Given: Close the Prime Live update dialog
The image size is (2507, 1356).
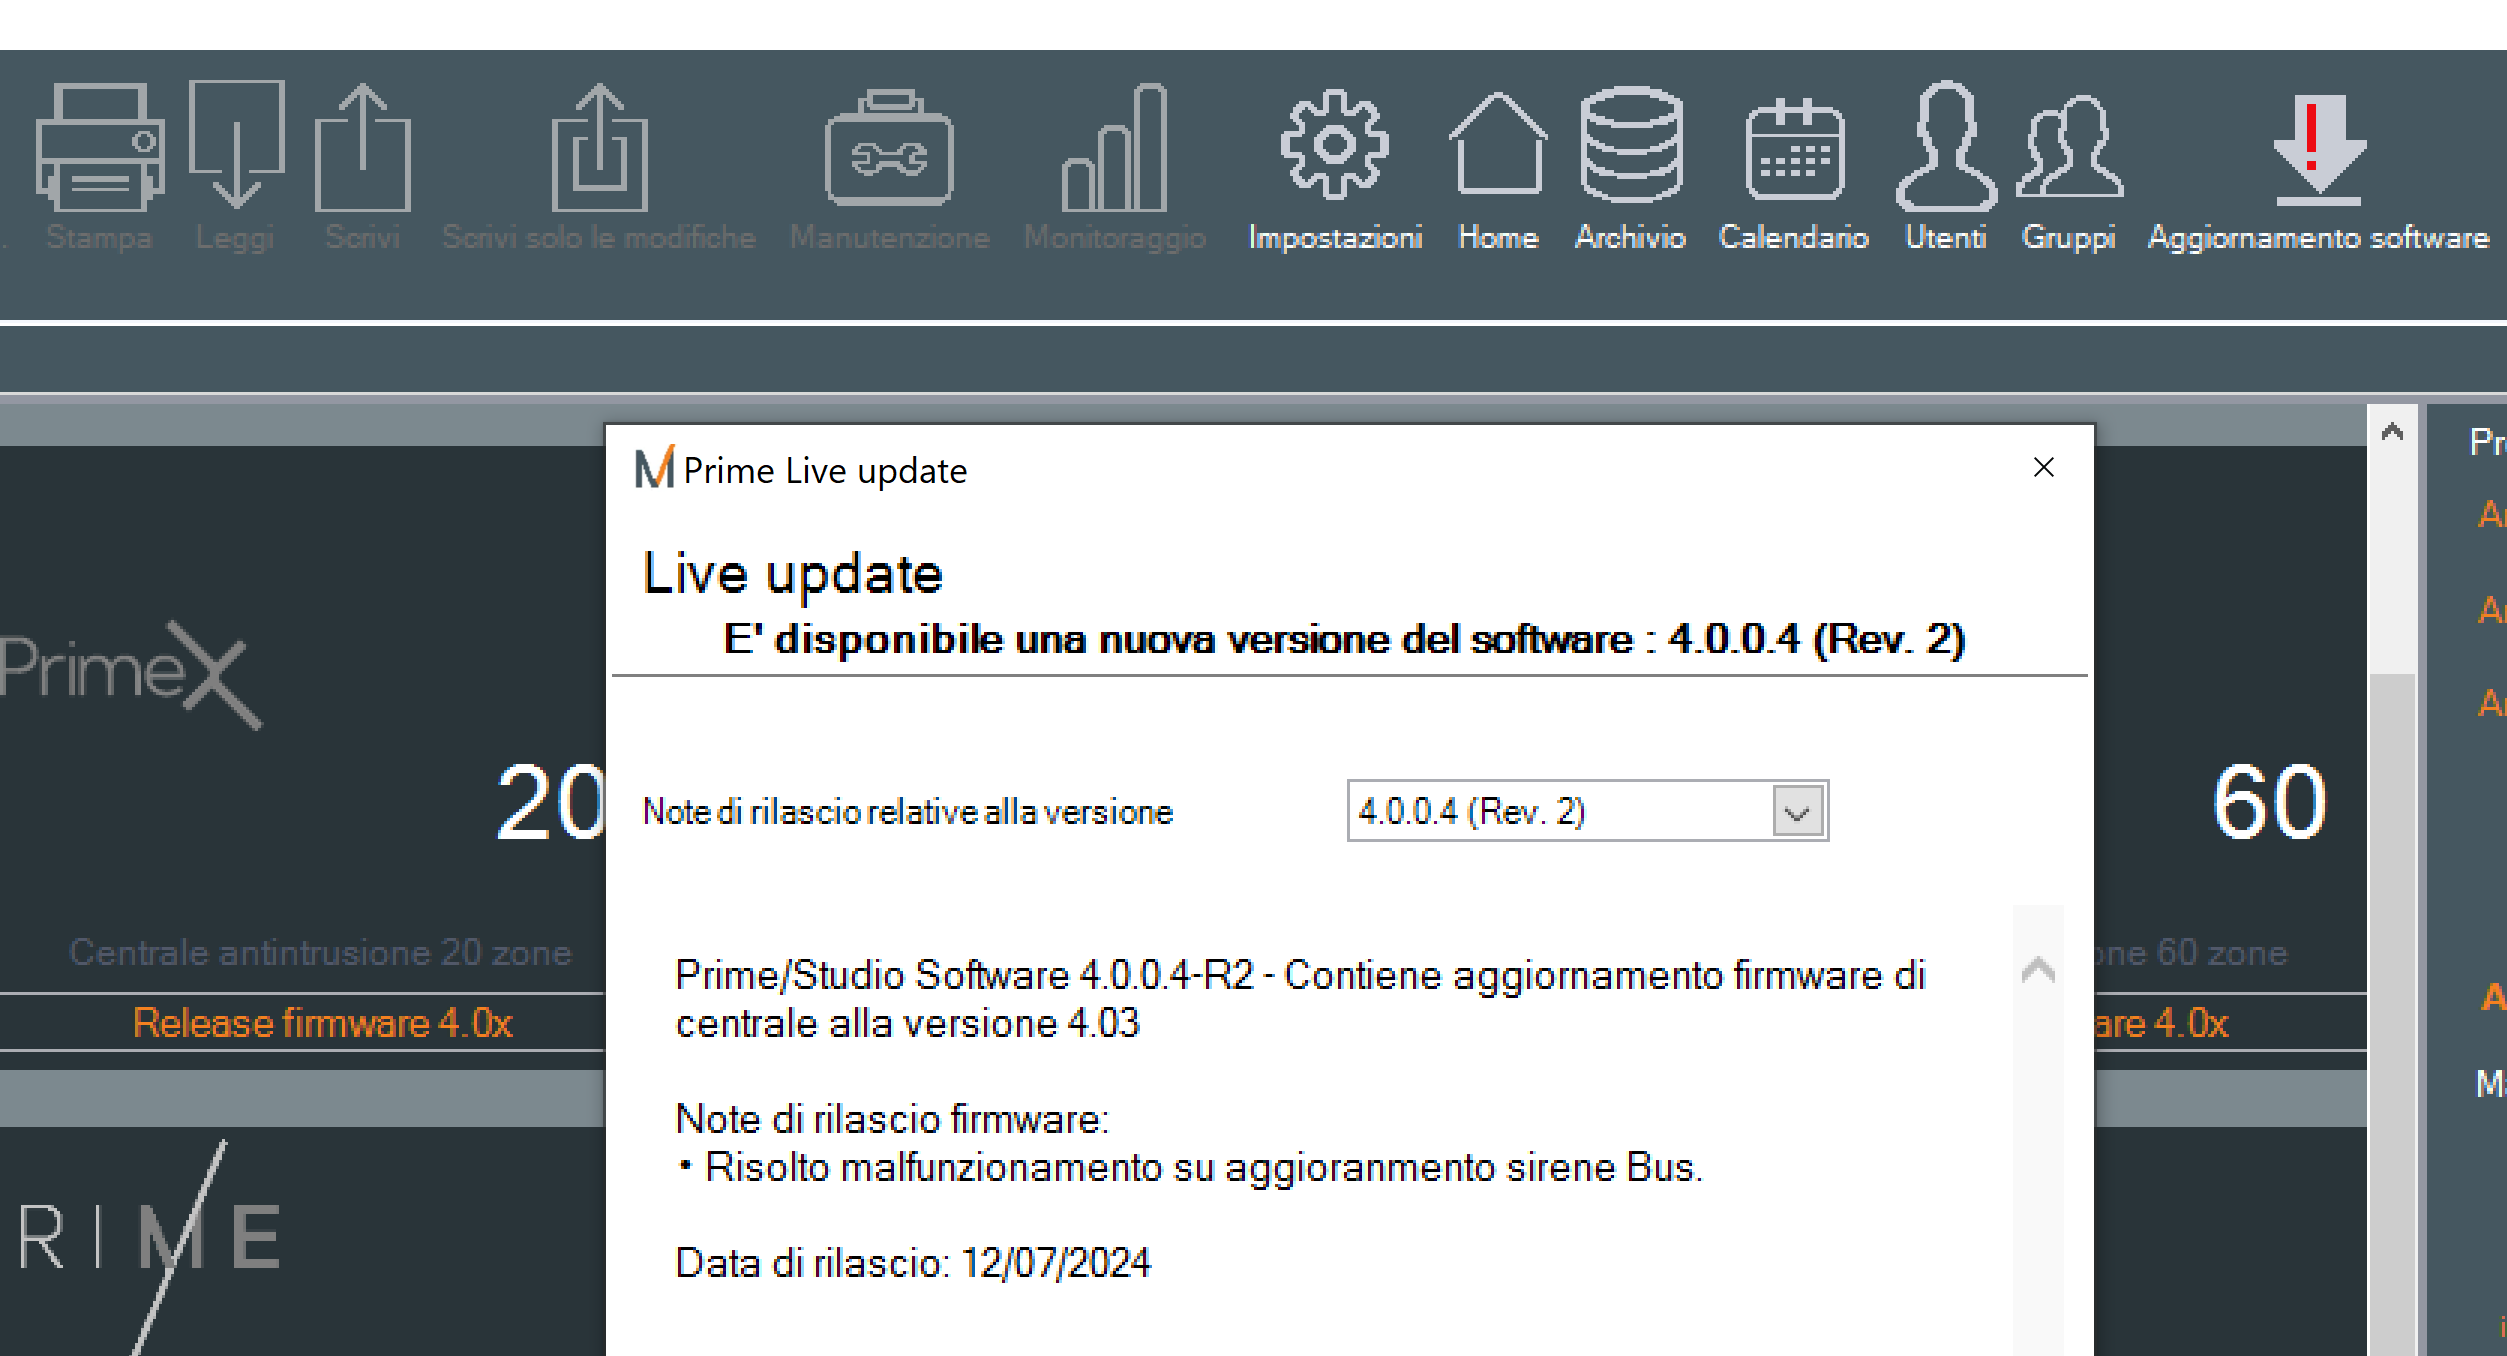Looking at the screenshot, I should coord(2044,467).
